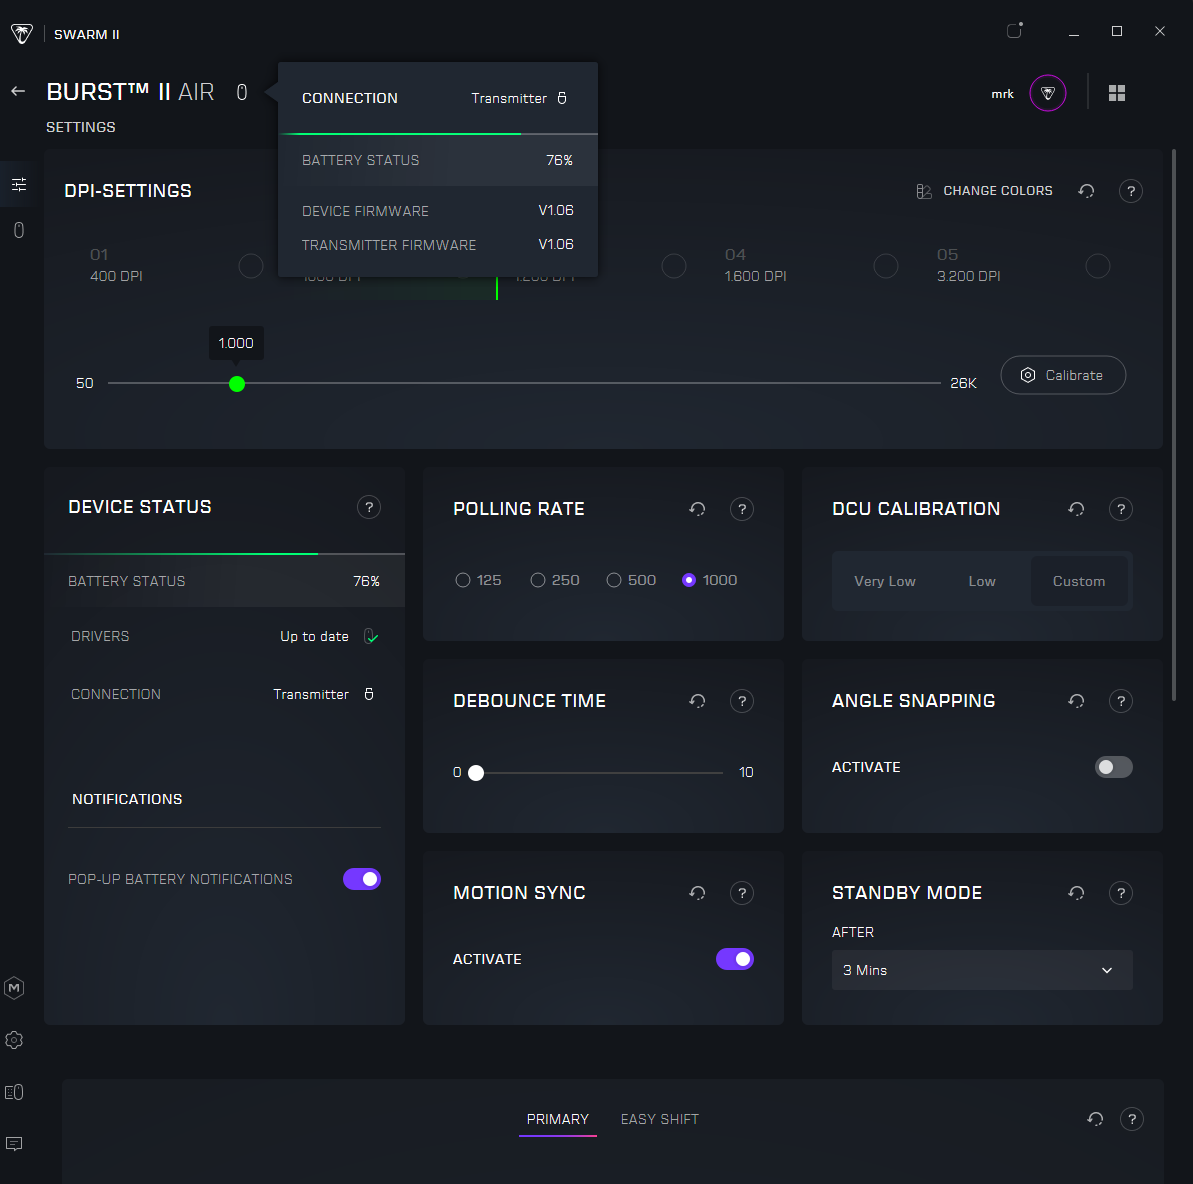Select the Primary tab
Screen dimensions: 1193x1184
click(557, 1119)
